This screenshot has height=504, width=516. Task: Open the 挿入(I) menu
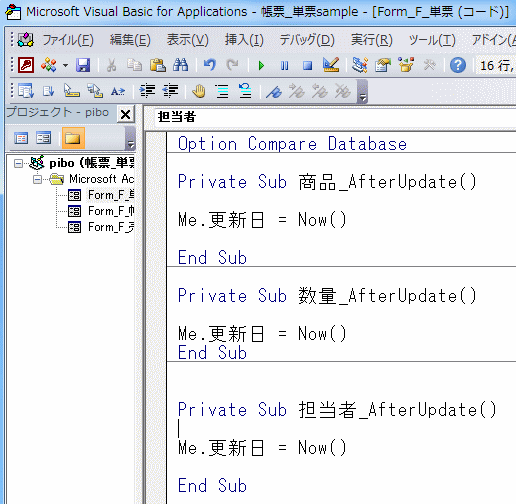click(244, 40)
